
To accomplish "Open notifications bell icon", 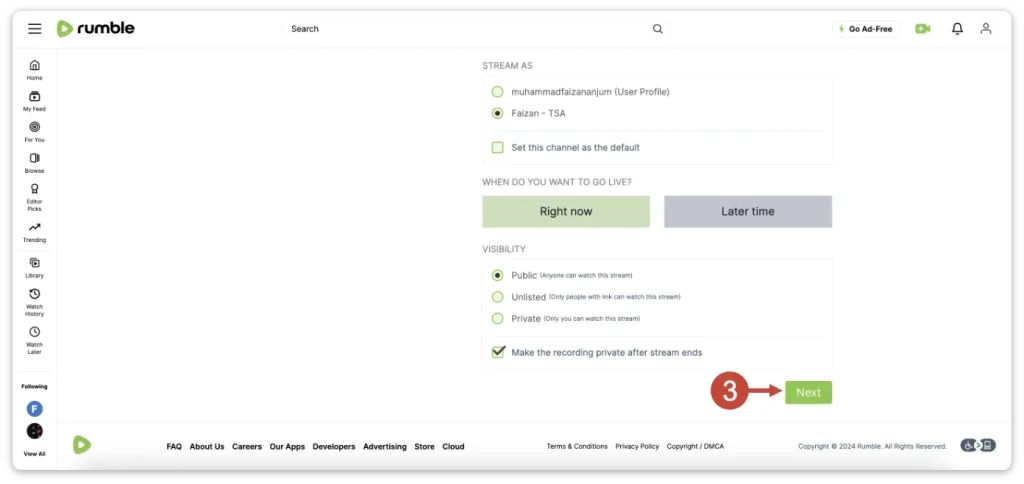I will click(x=957, y=29).
